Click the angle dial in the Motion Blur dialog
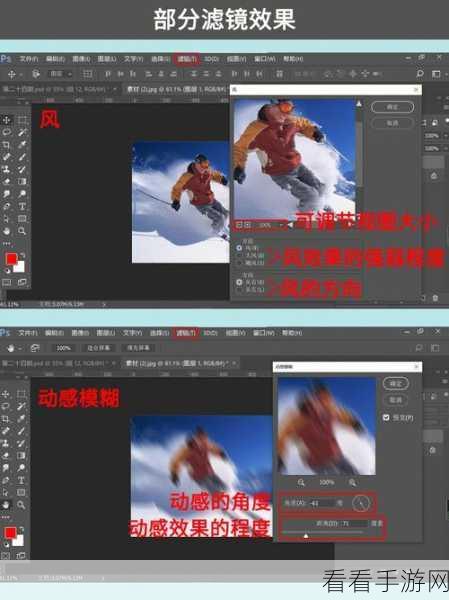 (361, 503)
